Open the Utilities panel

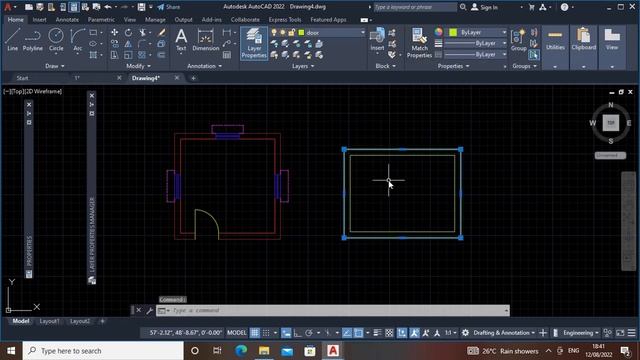pos(555,47)
